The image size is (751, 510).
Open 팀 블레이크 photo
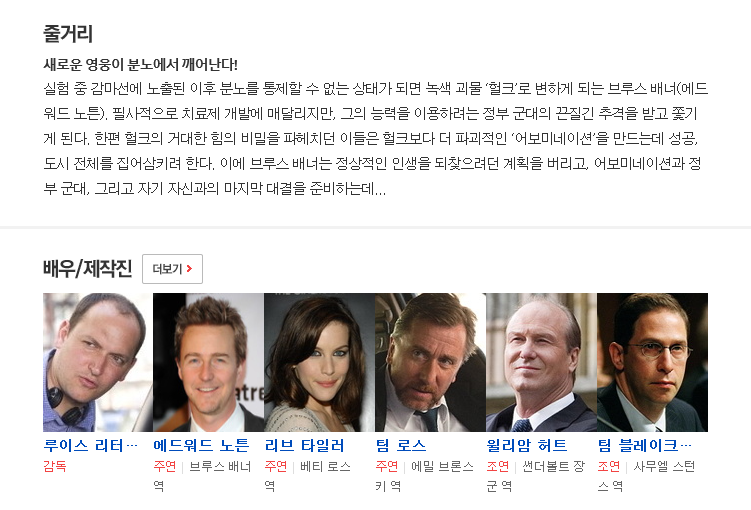(x=652, y=363)
